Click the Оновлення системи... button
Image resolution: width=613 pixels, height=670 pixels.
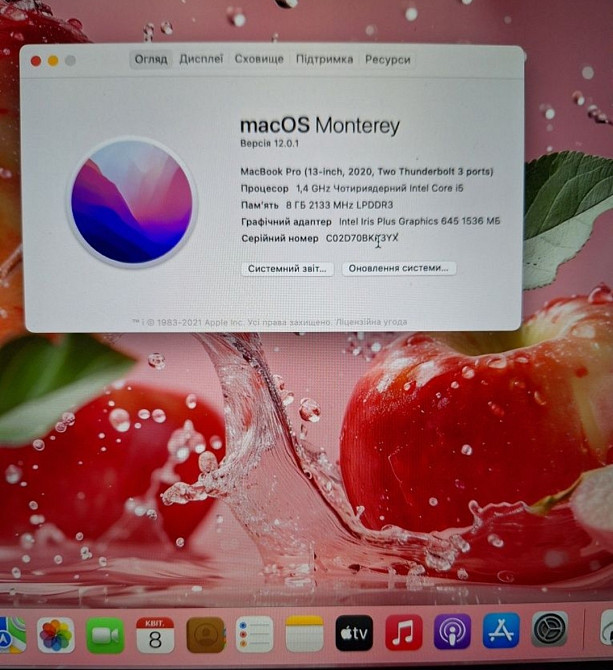pos(399,268)
